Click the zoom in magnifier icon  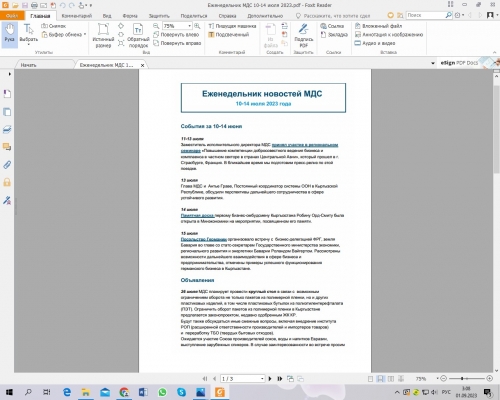tap(197, 26)
